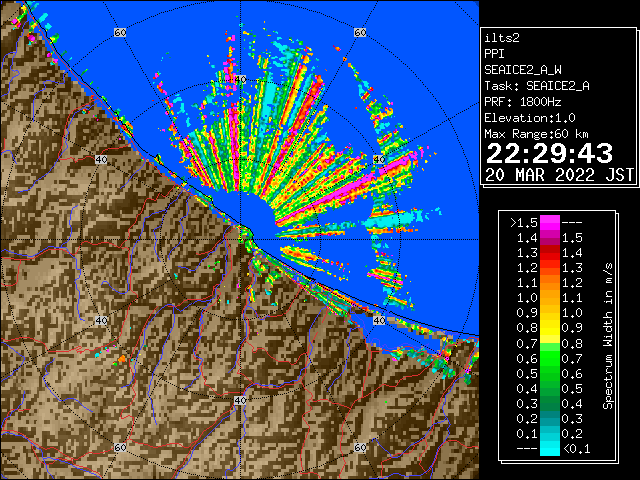
Task: Click the 'Spectrum Width in m/s' axis label
Action: tap(608, 336)
